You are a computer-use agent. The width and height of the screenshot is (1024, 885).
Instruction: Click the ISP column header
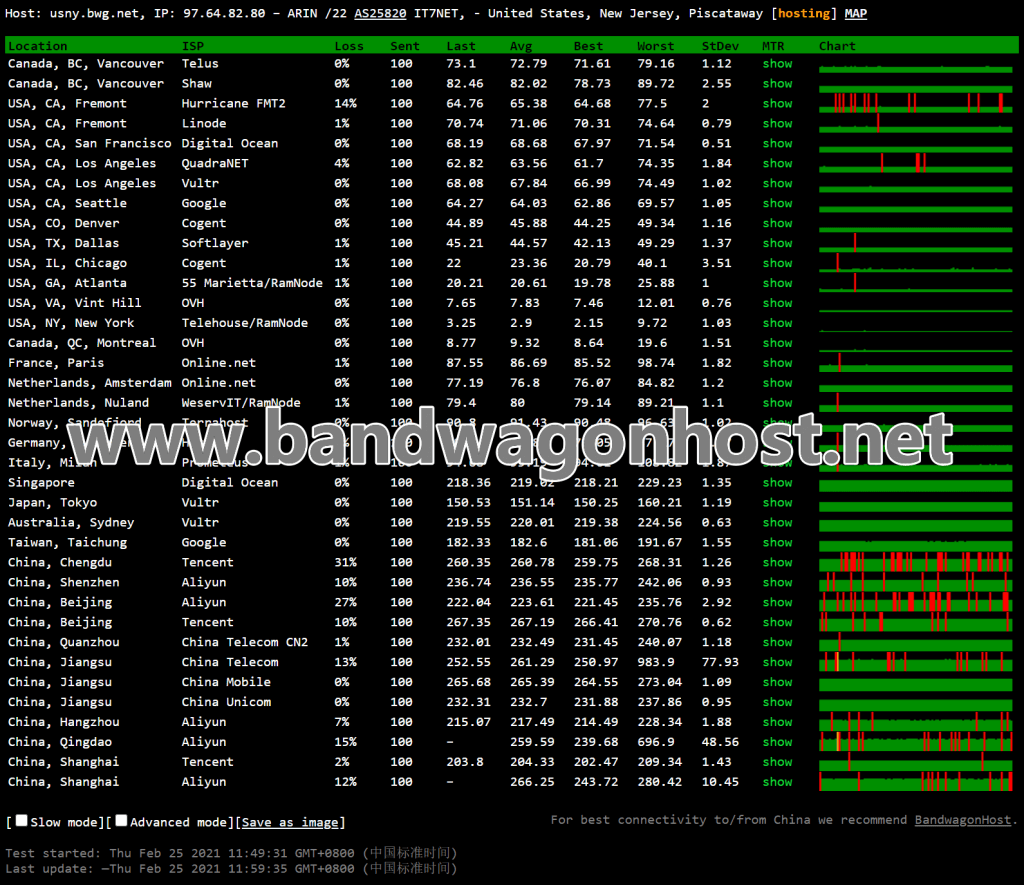[193, 46]
